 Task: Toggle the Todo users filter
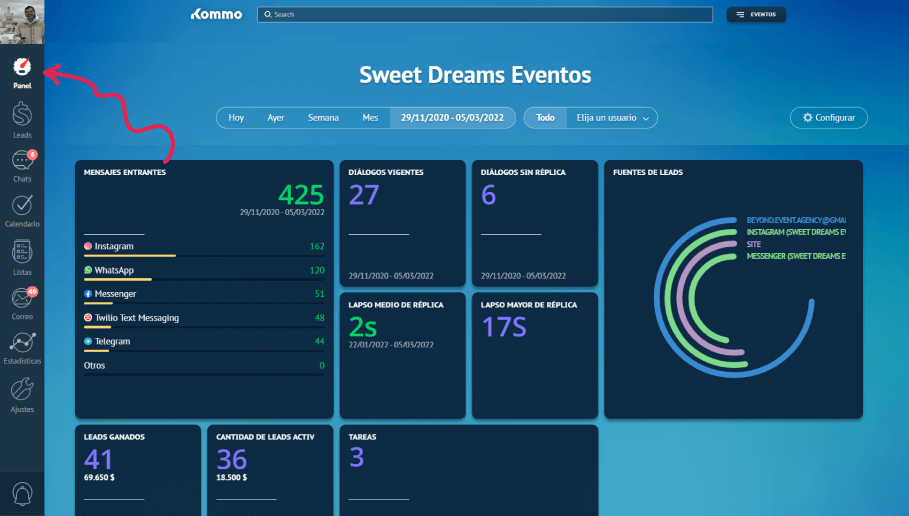[x=545, y=118]
